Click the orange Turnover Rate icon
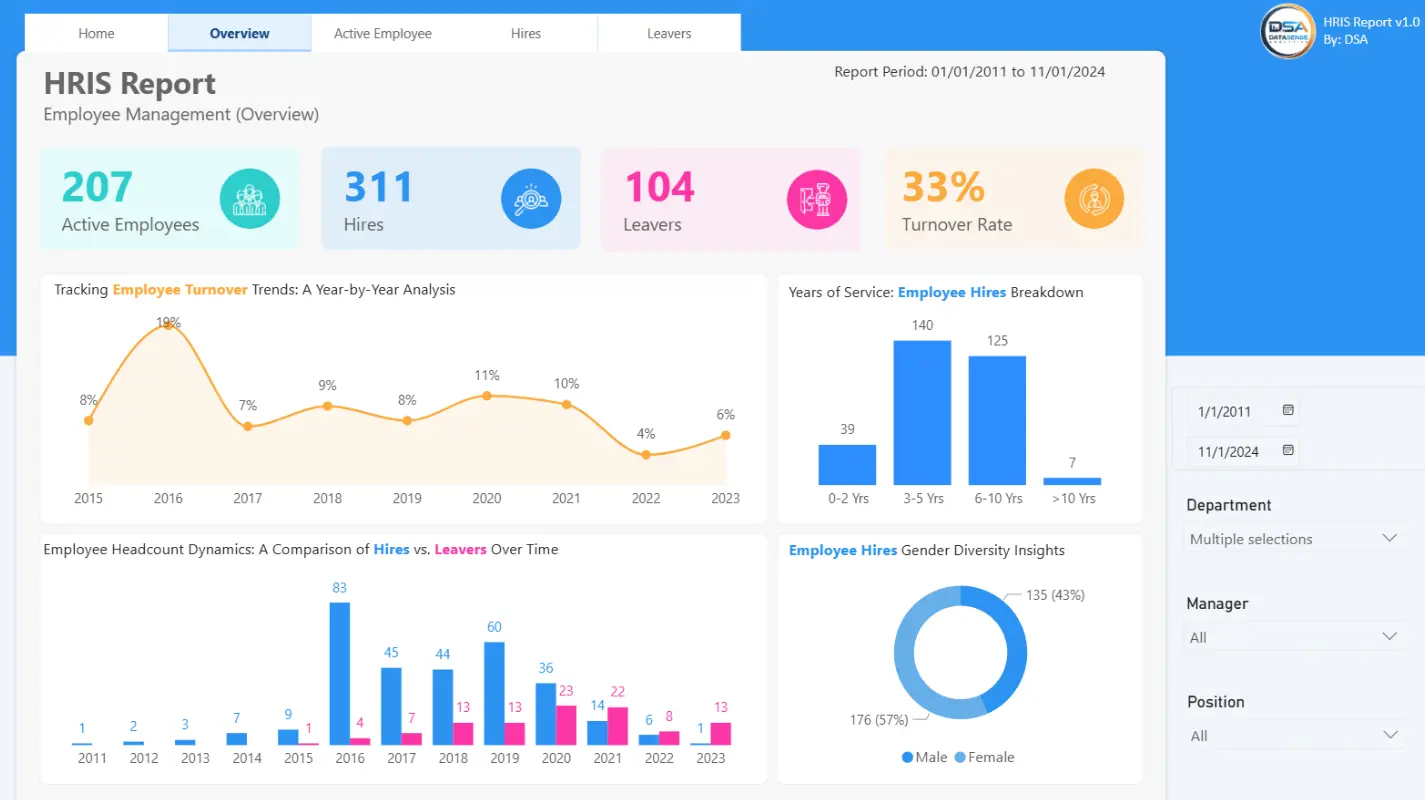Image resolution: width=1425 pixels, height=800 pixels. 1094,199
